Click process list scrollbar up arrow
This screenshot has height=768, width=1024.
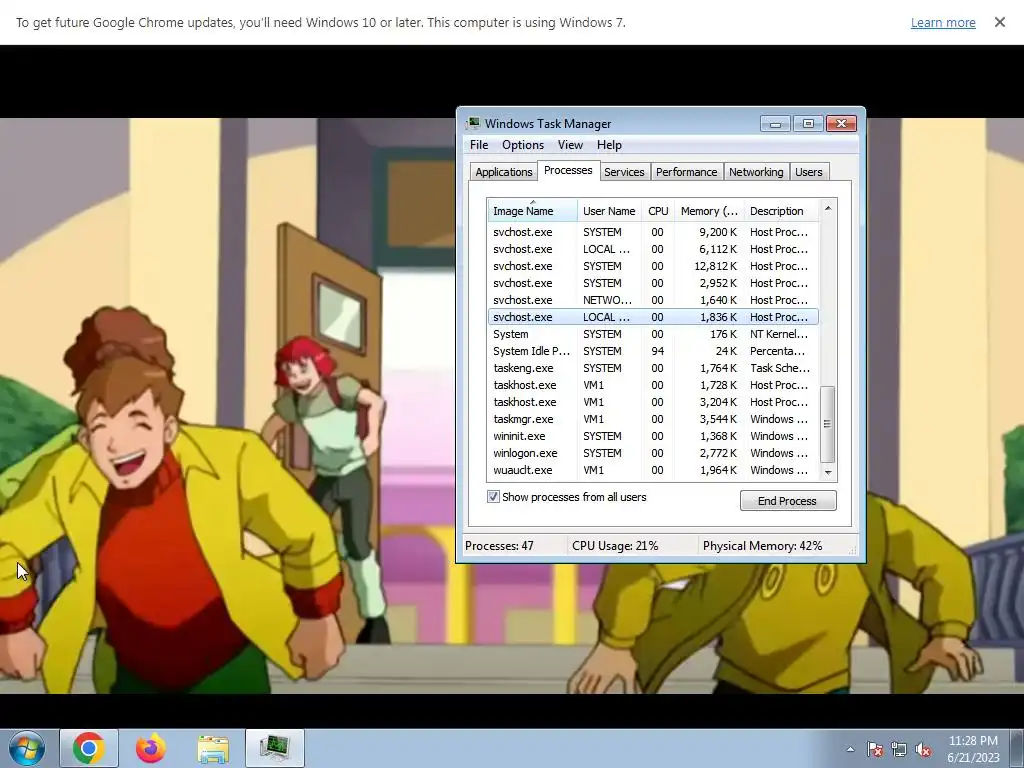828,208
